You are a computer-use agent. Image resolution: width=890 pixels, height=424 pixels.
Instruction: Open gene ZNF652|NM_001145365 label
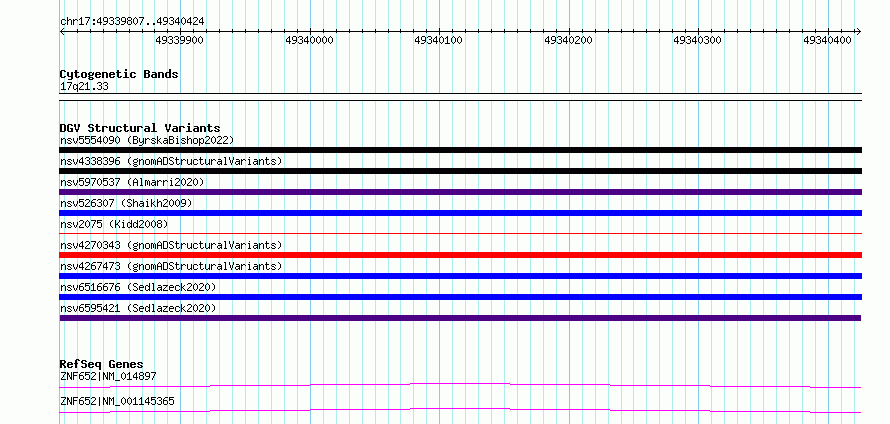click(x=117, y=402)
